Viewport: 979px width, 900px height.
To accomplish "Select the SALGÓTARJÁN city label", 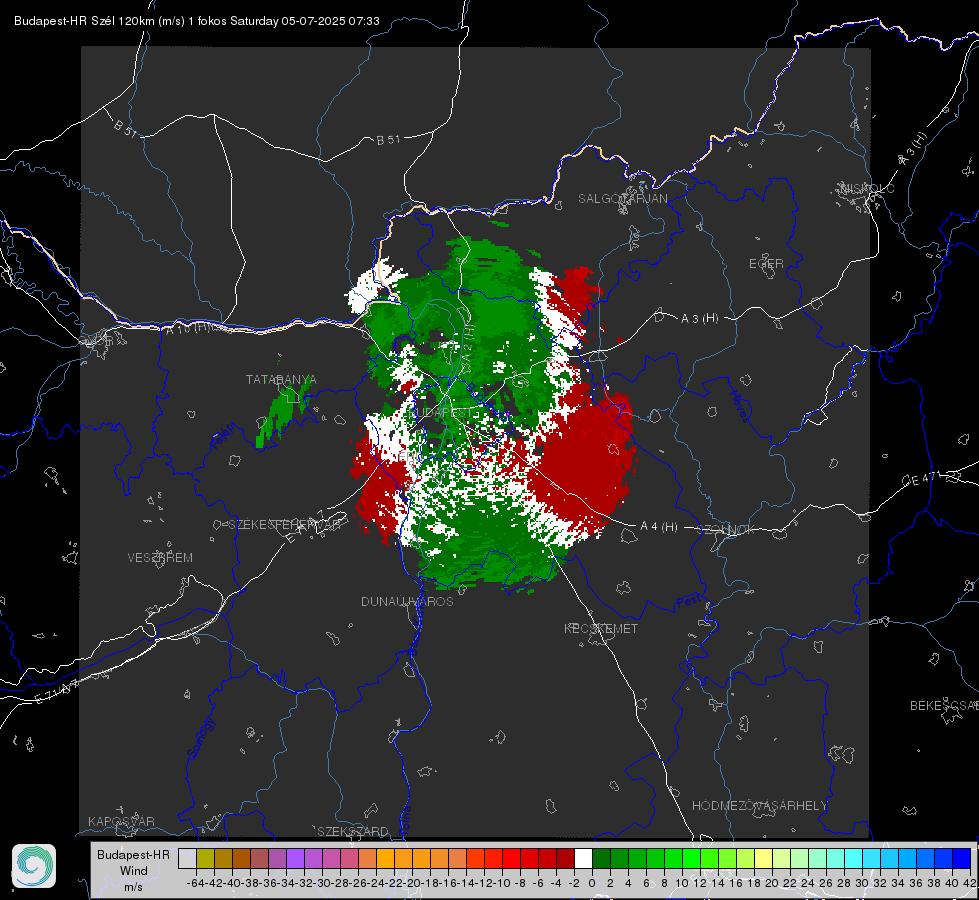I will pyautogui.click(x=622, y=199).
